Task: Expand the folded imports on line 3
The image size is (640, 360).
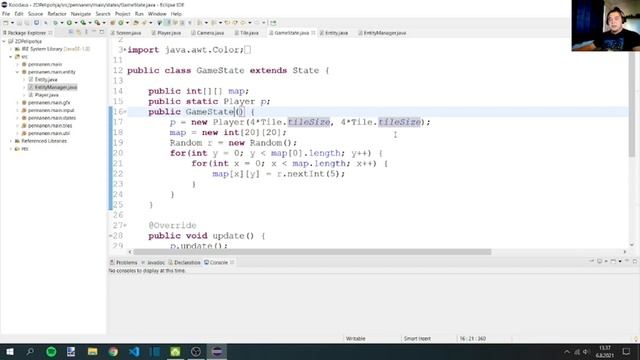Action: click(125, 50)
